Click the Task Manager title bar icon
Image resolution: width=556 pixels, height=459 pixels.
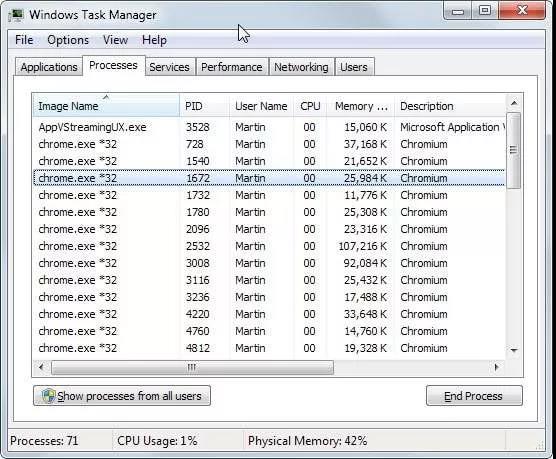click(16, 15)
